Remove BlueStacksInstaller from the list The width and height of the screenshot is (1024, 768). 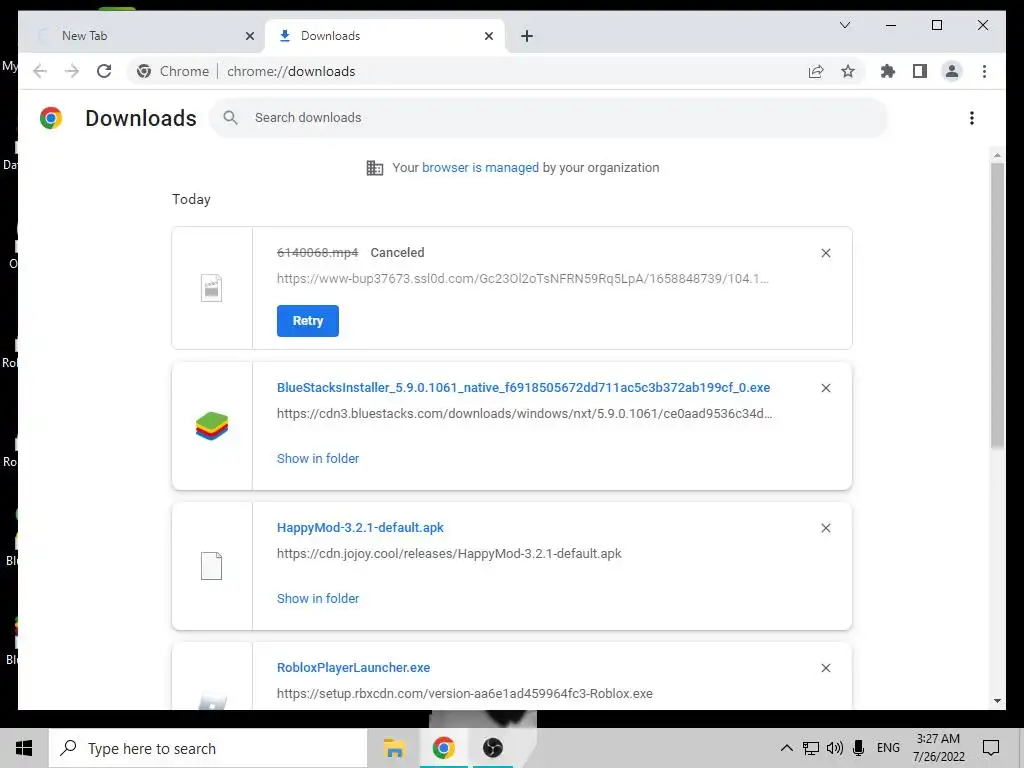point(825,388)
